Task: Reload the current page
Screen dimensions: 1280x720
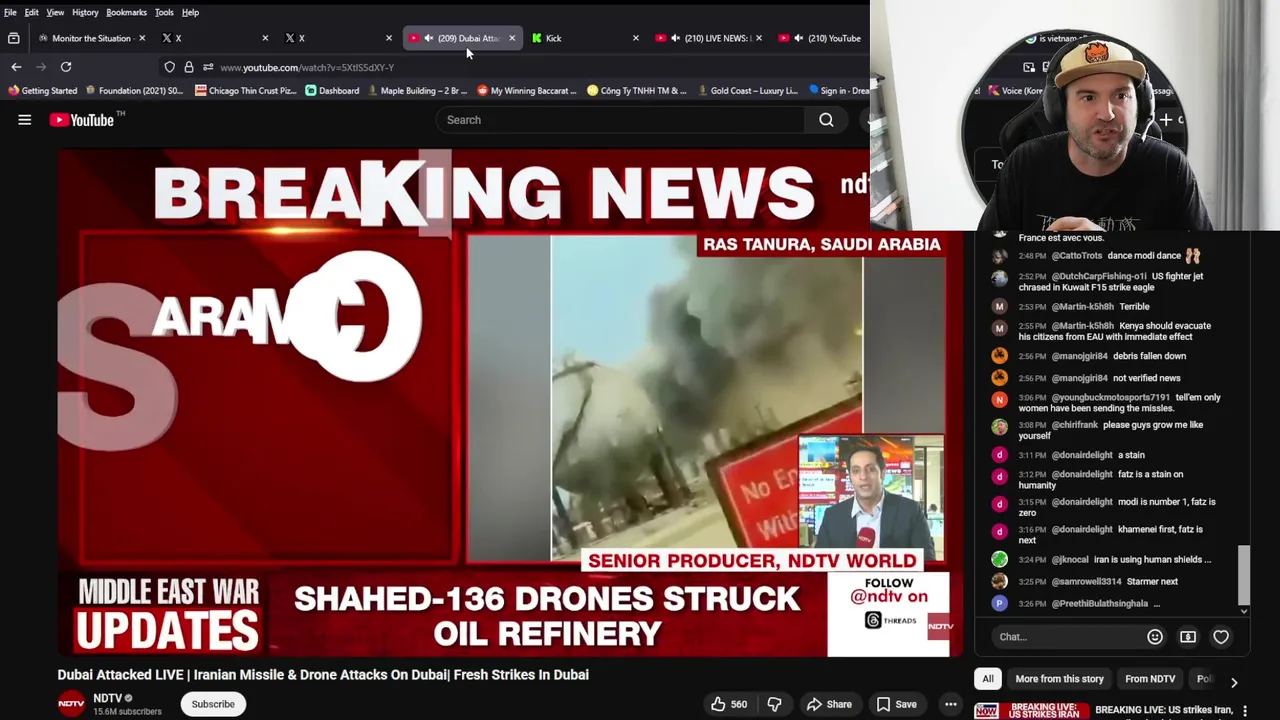Action: coord(66,67)
